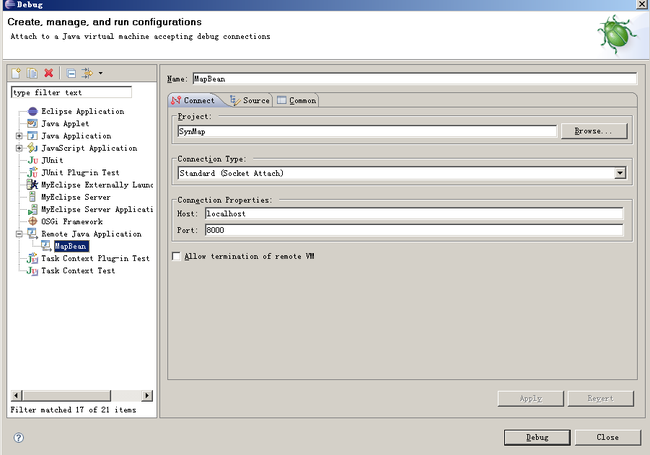Expand the JavaScript Application tree node
The image size is (650, 455).
(19, 148)
